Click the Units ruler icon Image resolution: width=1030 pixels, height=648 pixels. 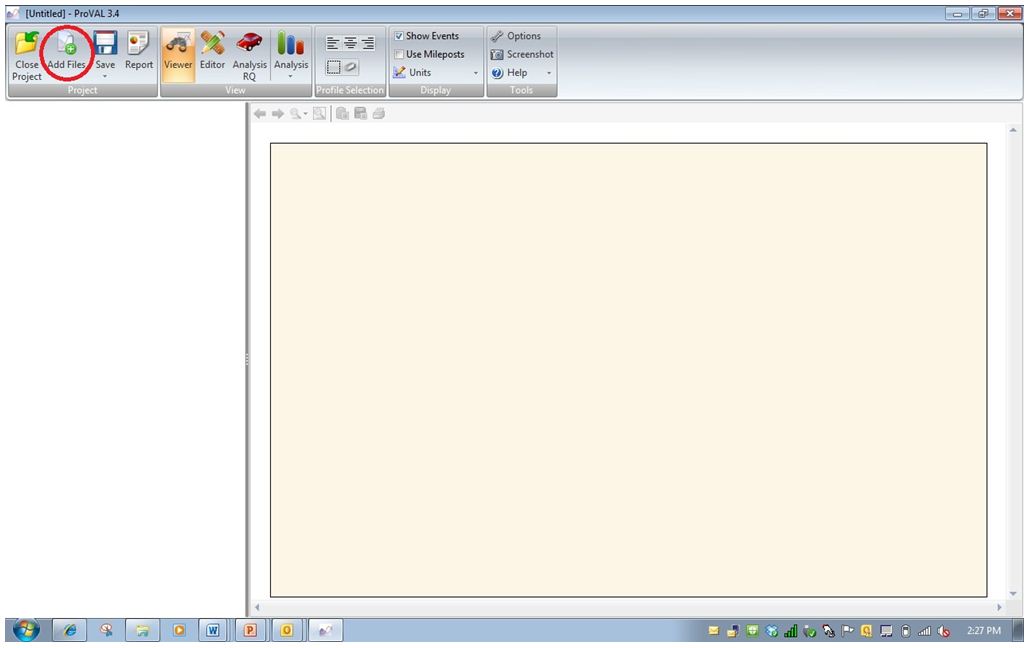[399, 72]
